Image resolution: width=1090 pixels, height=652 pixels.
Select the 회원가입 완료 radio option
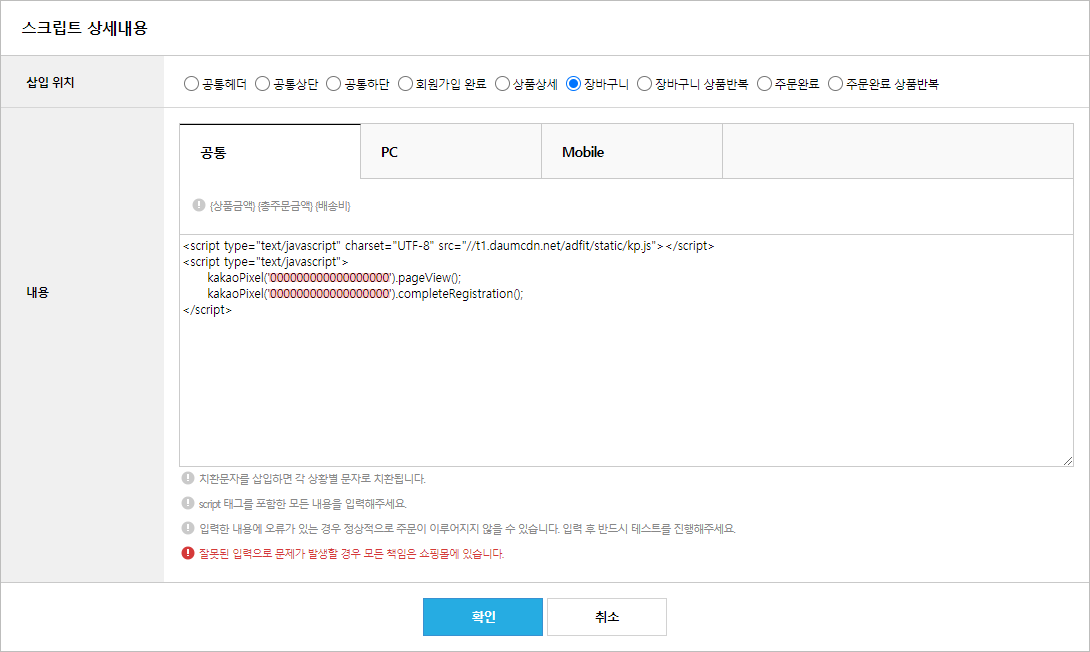(405, 84)
